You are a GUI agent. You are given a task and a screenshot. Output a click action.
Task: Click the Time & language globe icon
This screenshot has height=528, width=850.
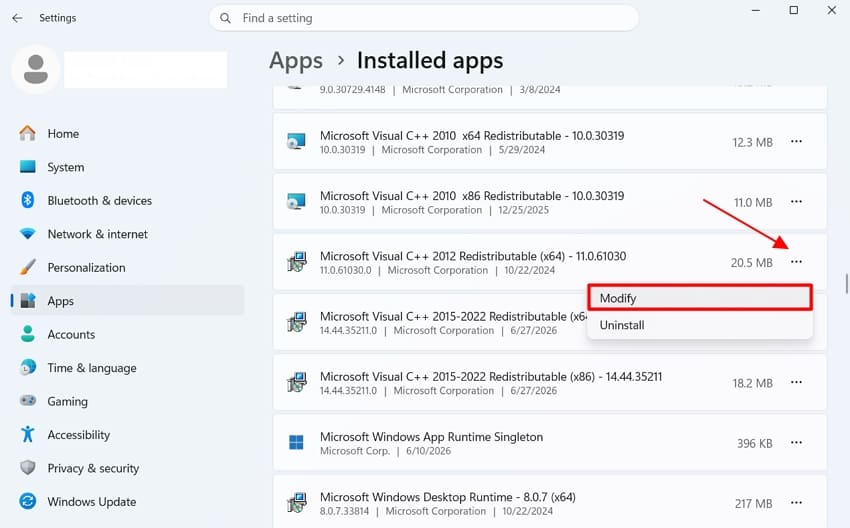click(x=28, y=368)
